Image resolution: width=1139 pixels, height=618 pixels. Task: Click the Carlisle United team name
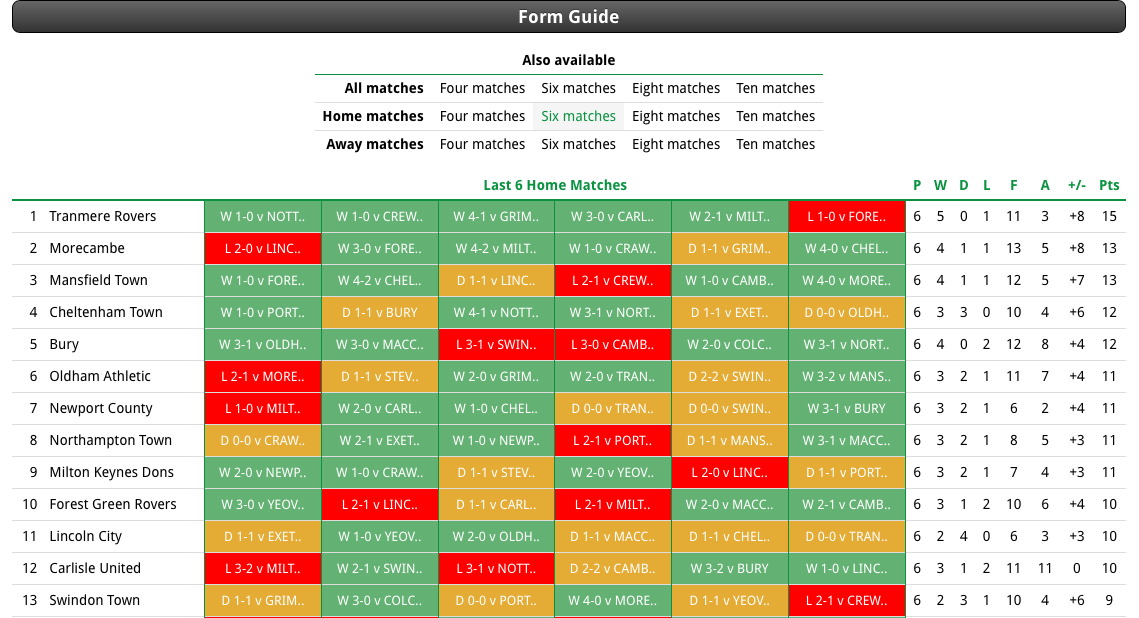(x=95, y=568)
